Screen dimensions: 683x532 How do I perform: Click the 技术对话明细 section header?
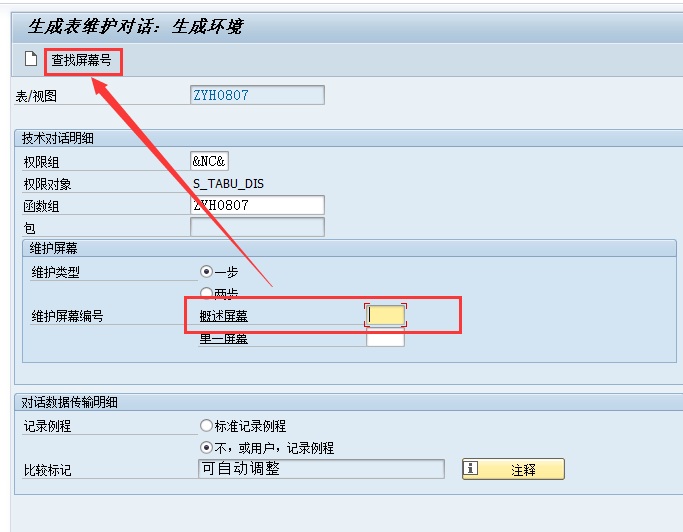(57, 139)
